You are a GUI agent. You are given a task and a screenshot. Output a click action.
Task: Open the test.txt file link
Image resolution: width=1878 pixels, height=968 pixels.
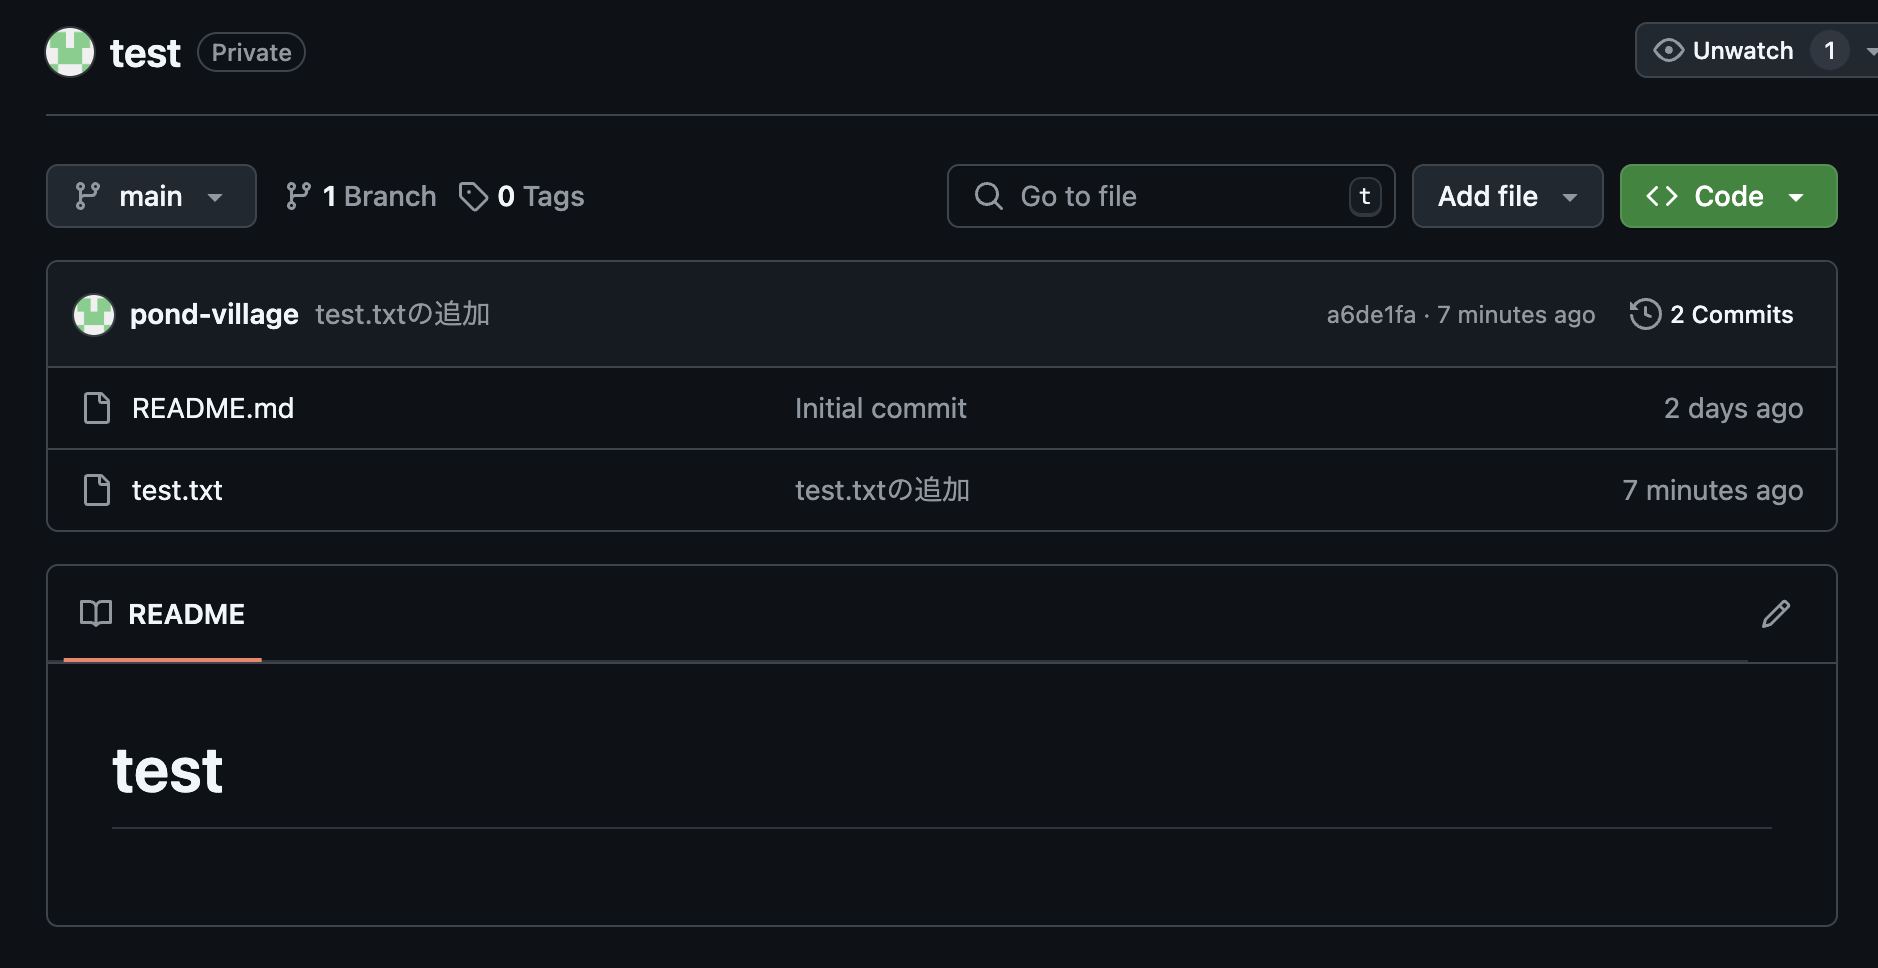(x=177, y=490)
